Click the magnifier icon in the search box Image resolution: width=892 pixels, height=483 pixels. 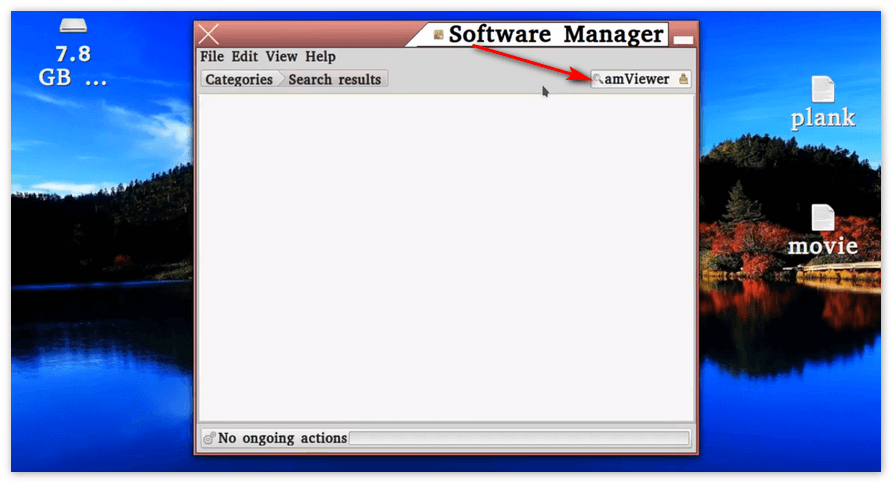(598, 79)
